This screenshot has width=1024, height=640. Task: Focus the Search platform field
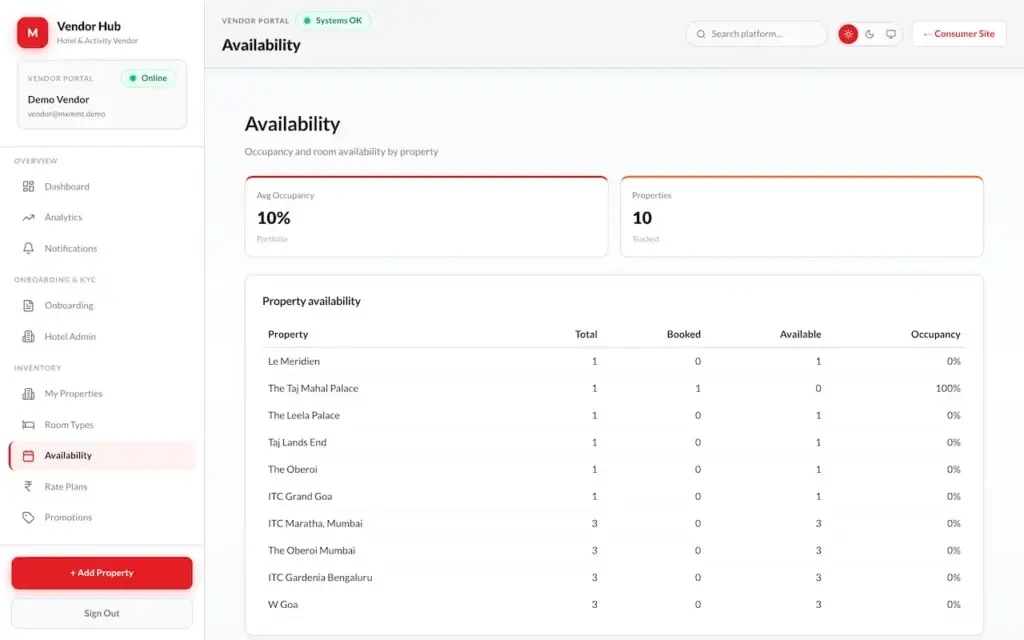point(756,34)
